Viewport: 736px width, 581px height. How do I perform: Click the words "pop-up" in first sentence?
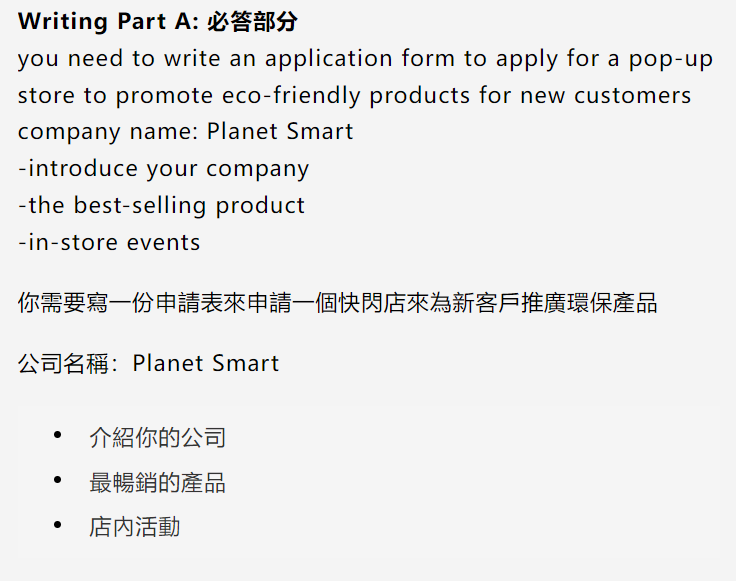point(671,60)
